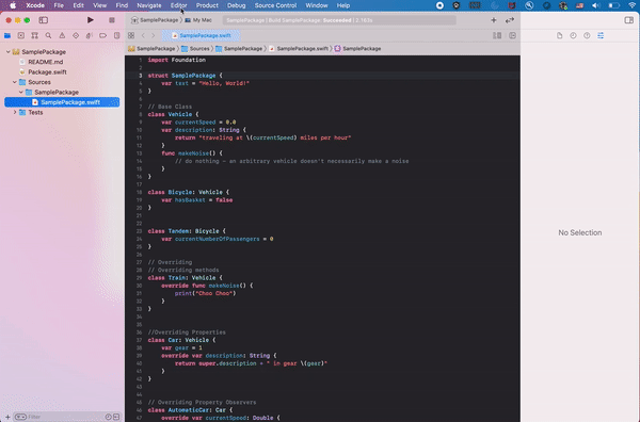This screenshot has width=640, height=422.
Task: Open the Wi-Fi menu bar icon
Action: (632, 5)
